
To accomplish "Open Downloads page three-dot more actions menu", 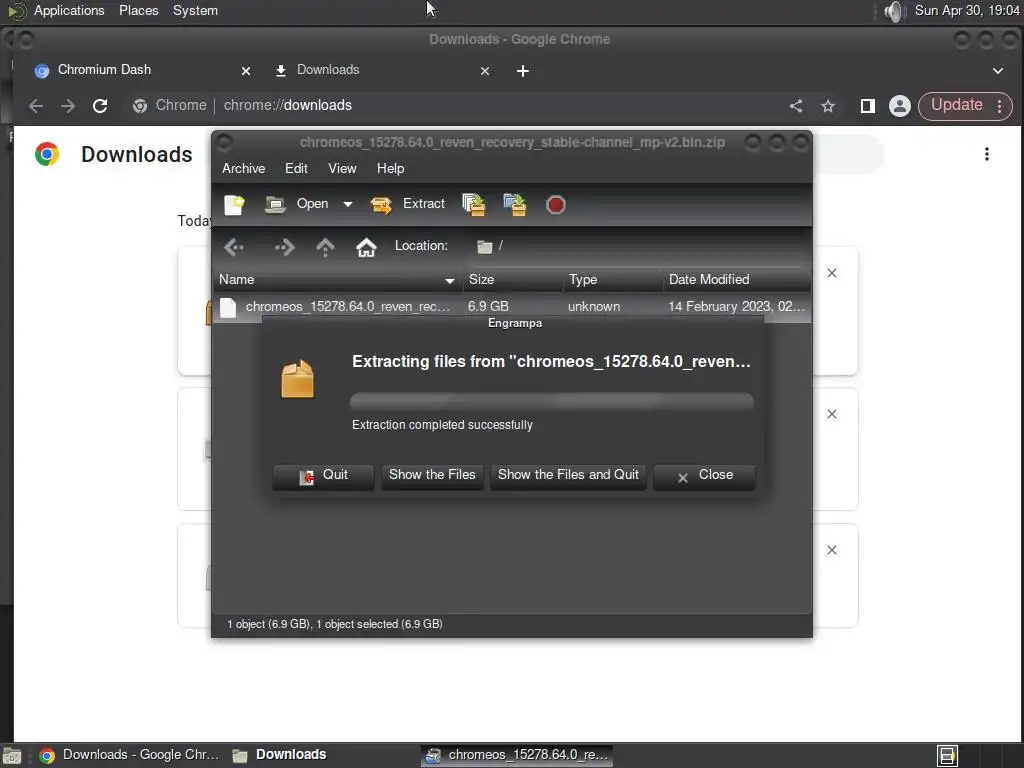I will pos(986,154).
